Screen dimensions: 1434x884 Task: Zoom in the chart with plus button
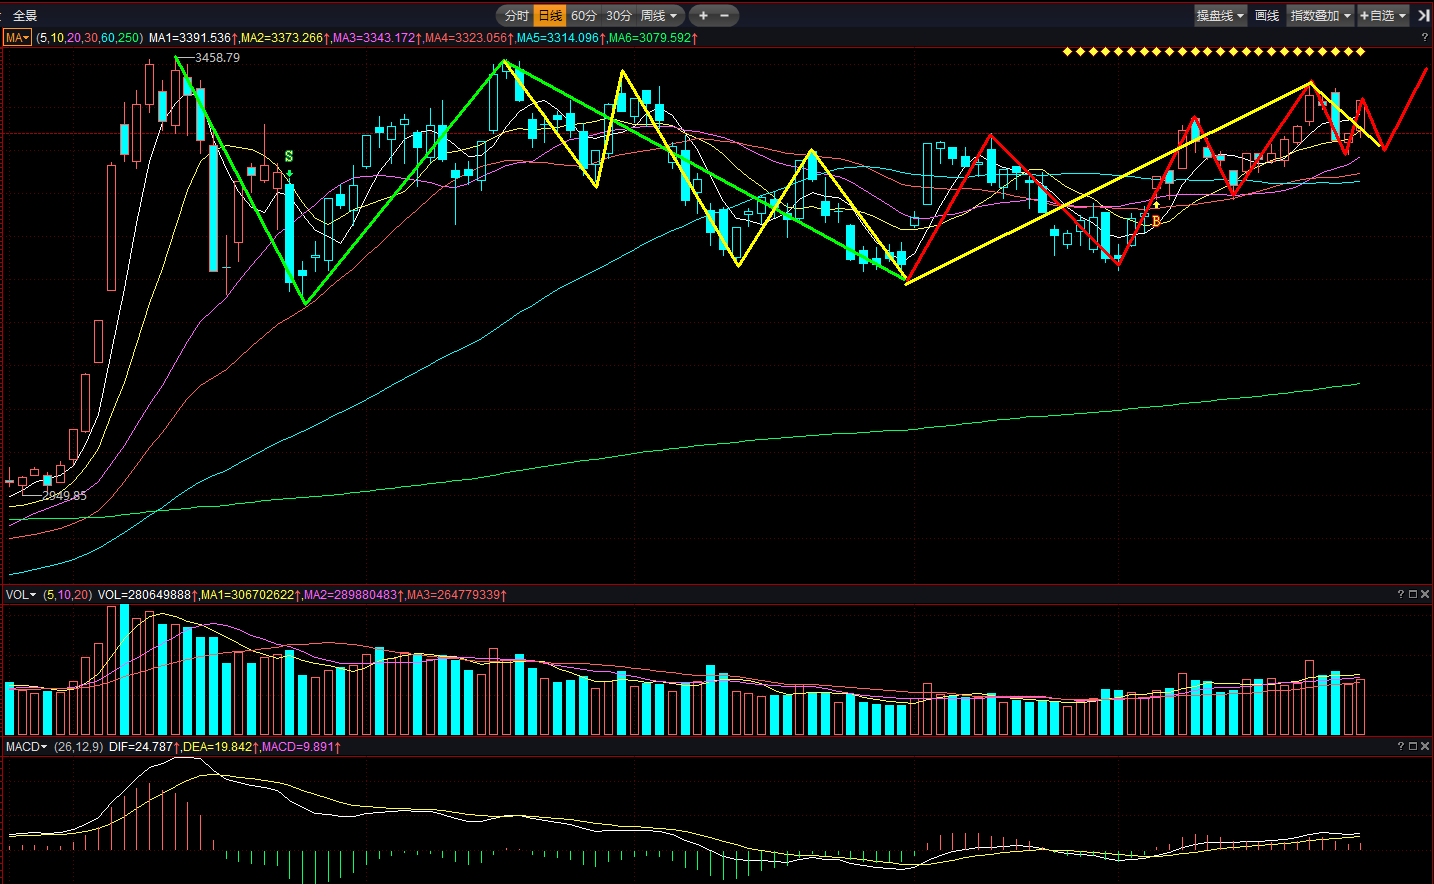703,15
